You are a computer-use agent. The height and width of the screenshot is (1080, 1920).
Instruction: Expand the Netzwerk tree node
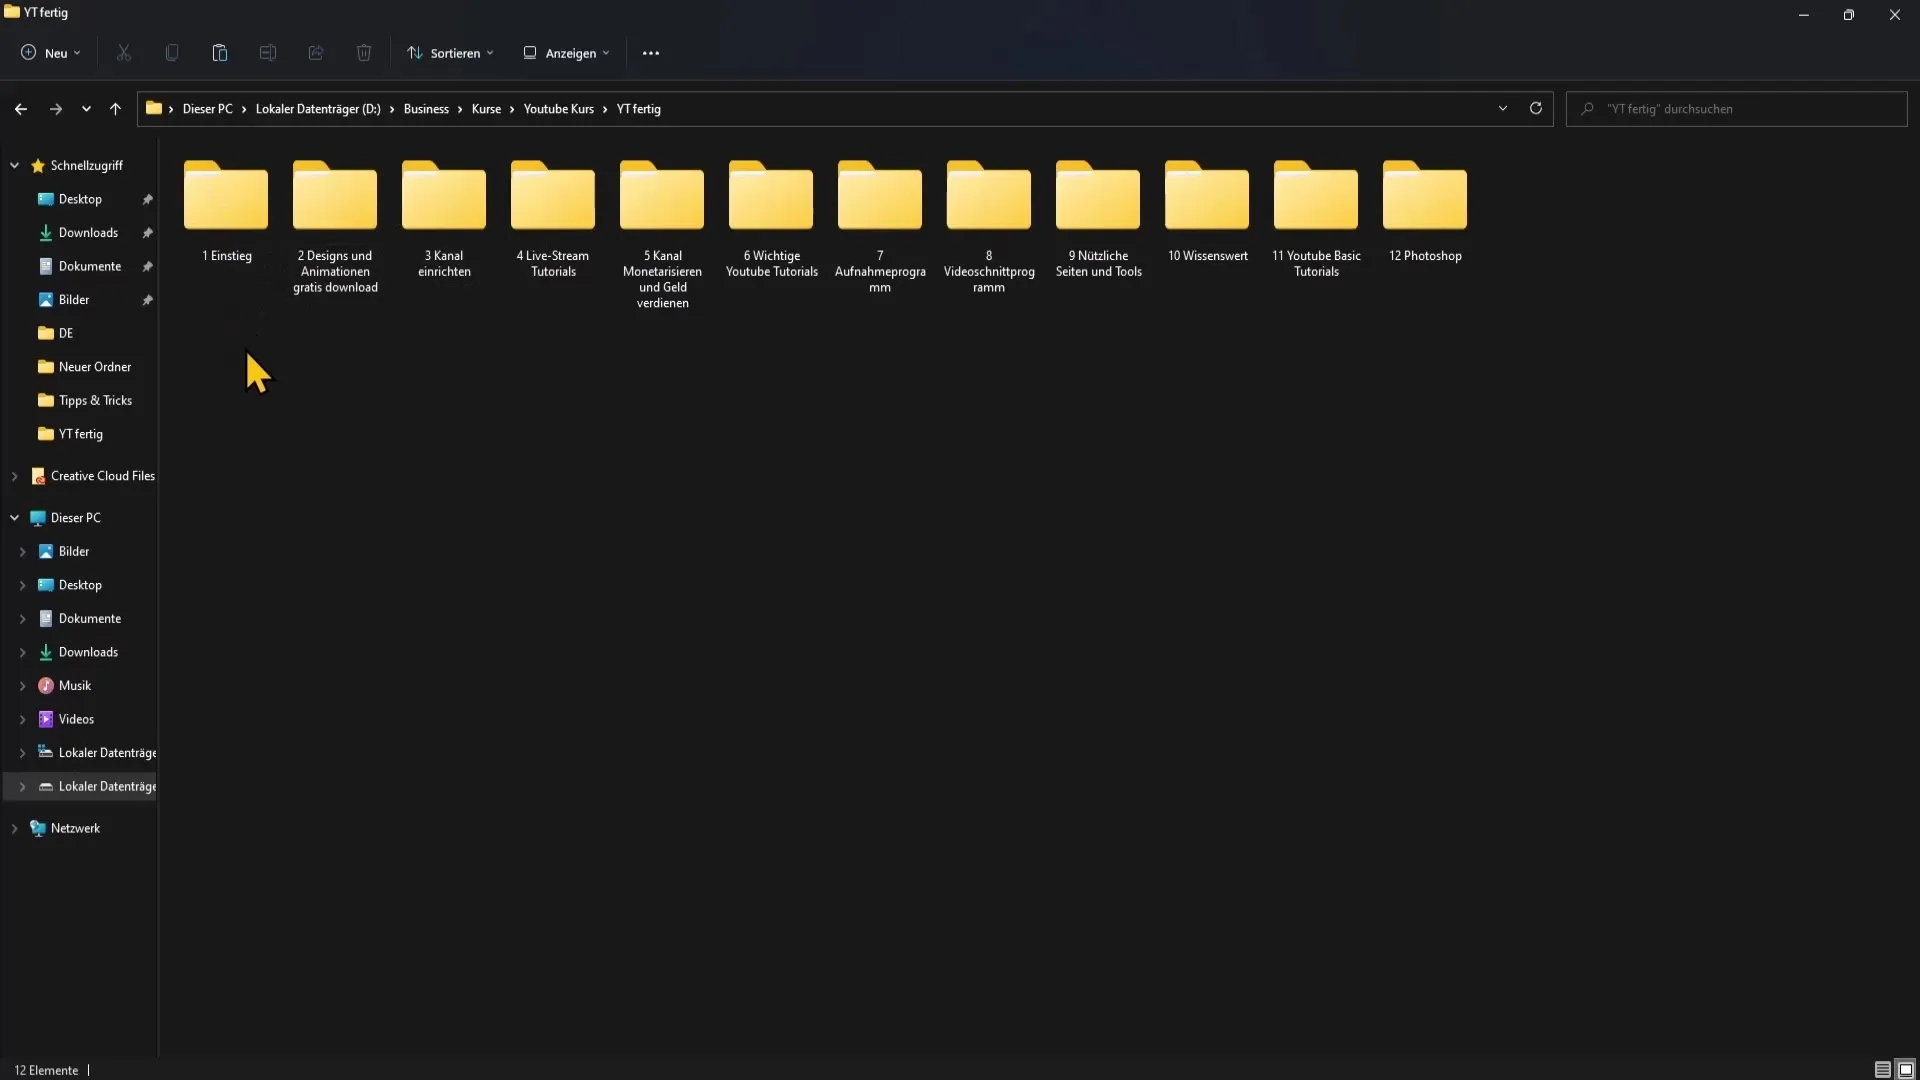point(14,828)
